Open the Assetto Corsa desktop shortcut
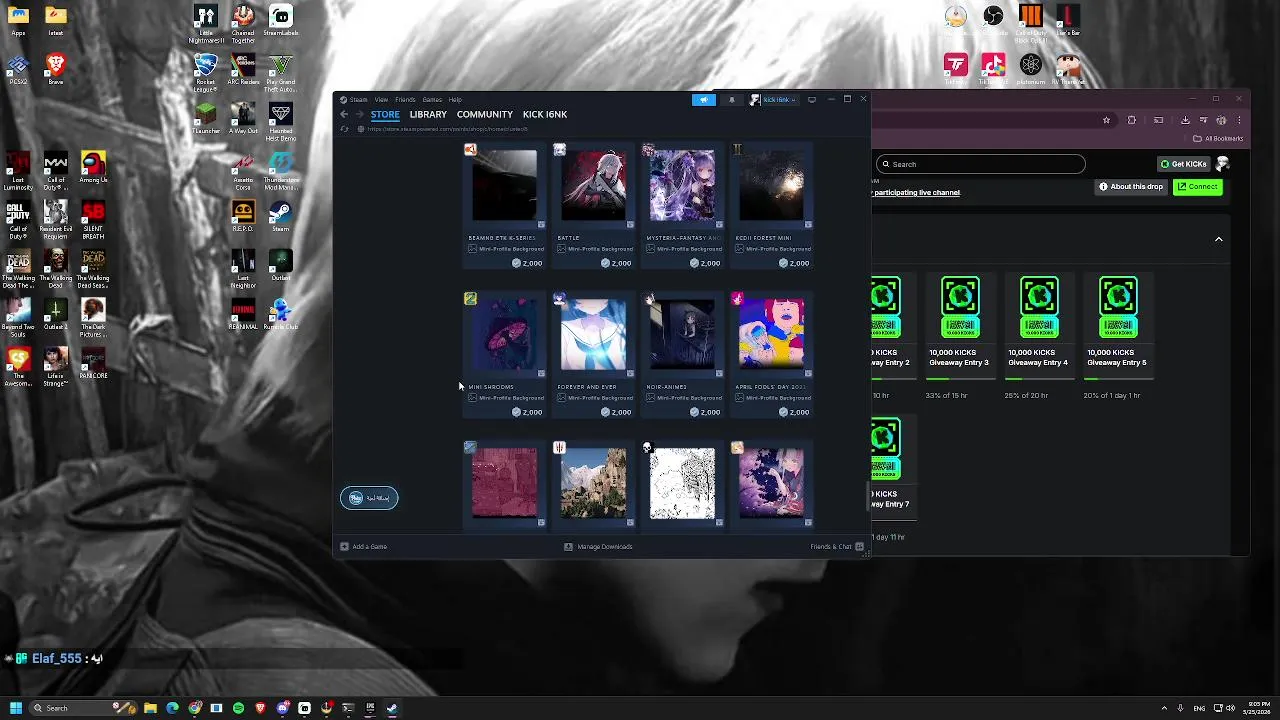The width and height of the screenshot is (1280, 720). pyautogui.click(x=243, y=170)
